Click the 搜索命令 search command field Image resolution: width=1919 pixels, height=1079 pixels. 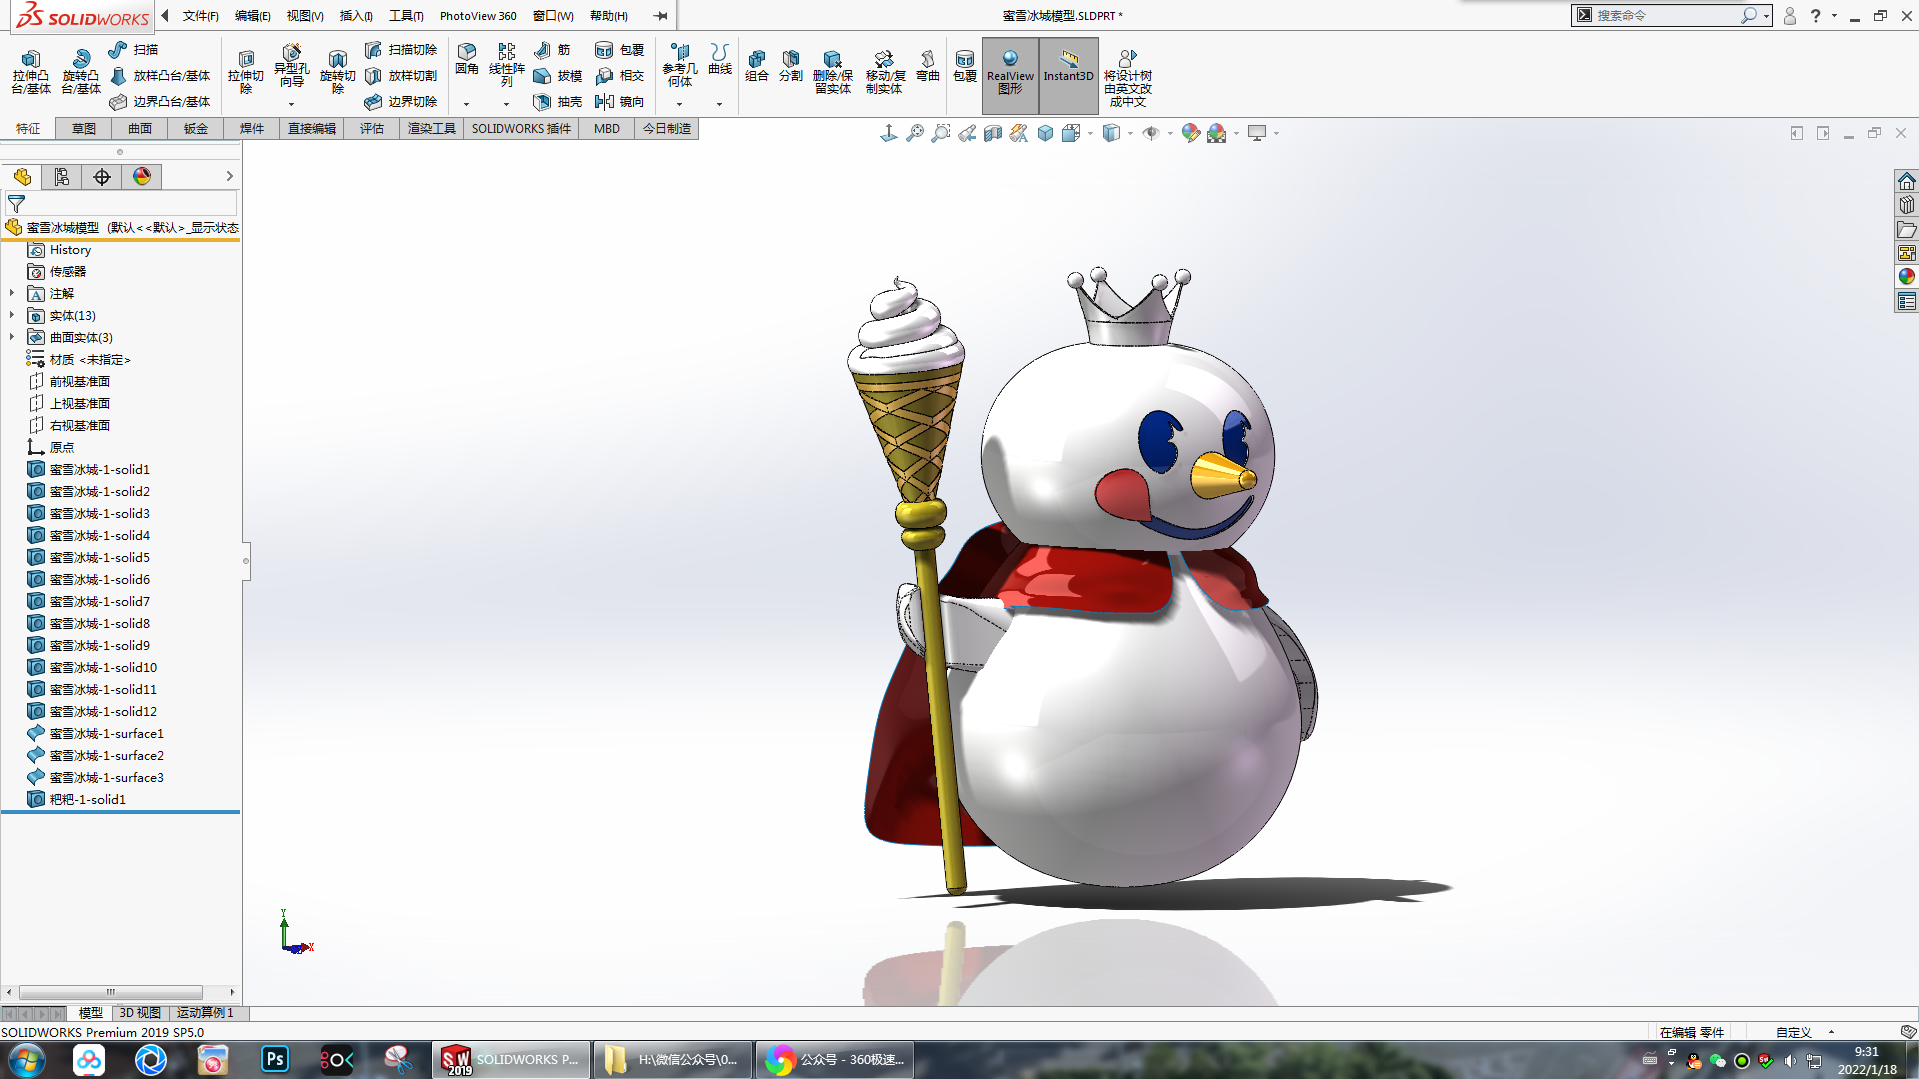[x=1665, y=15]
